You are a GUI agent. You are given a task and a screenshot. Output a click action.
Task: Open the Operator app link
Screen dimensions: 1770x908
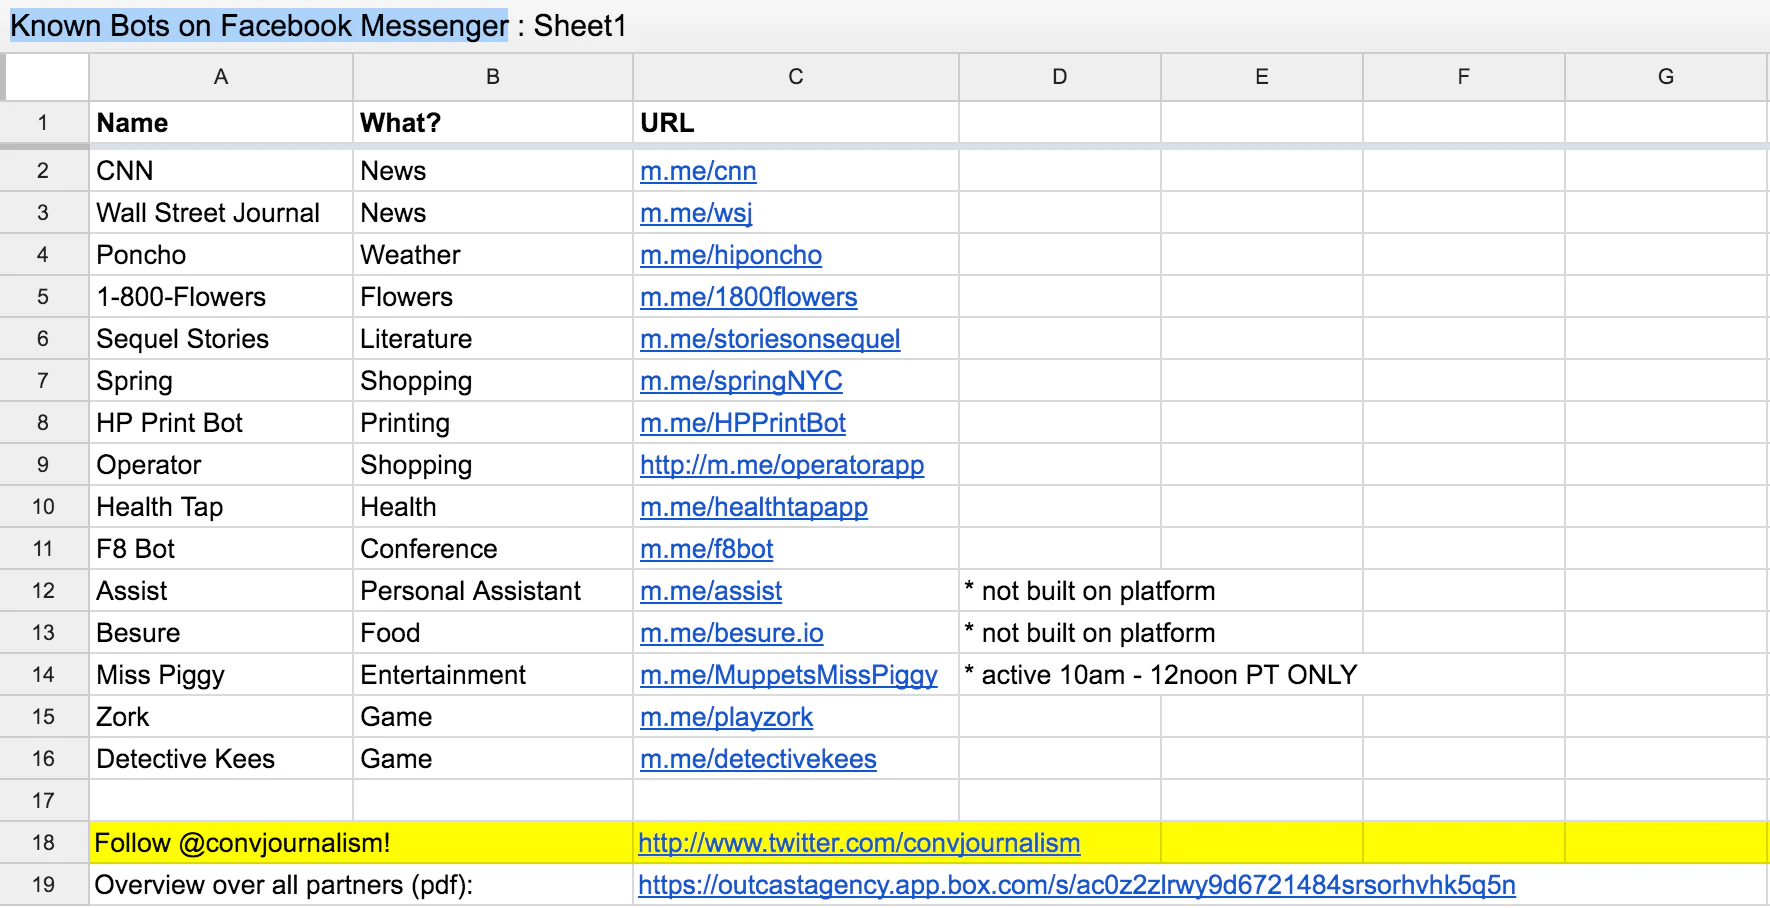coord(783,464)
